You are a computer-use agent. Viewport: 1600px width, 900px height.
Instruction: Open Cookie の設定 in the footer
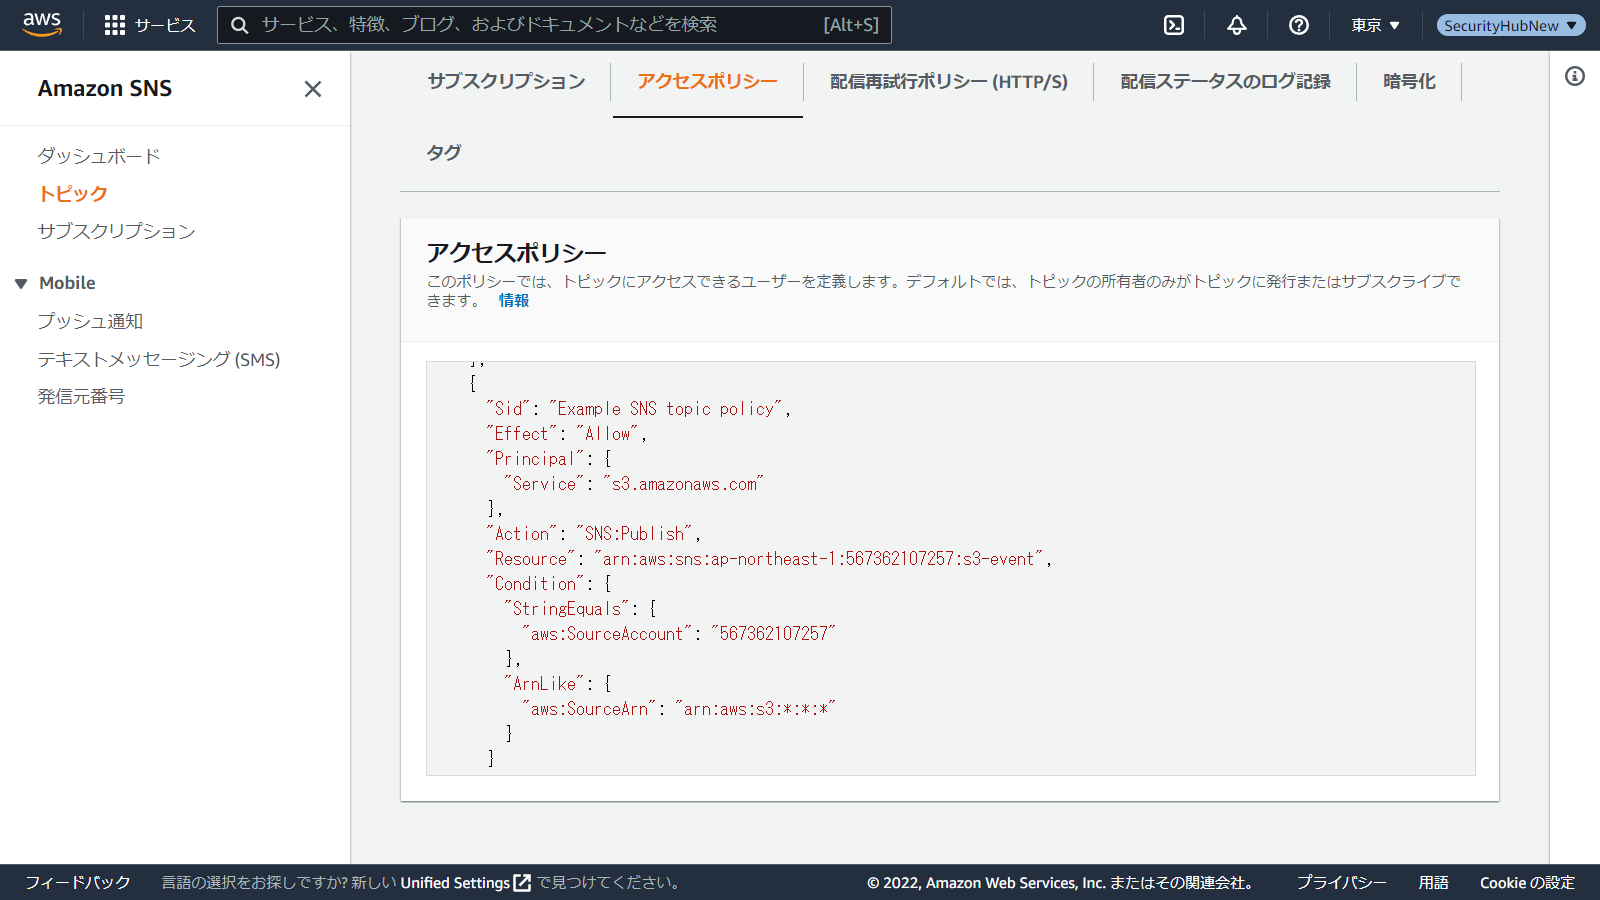pyautogui.click(x=1527, y=883)
